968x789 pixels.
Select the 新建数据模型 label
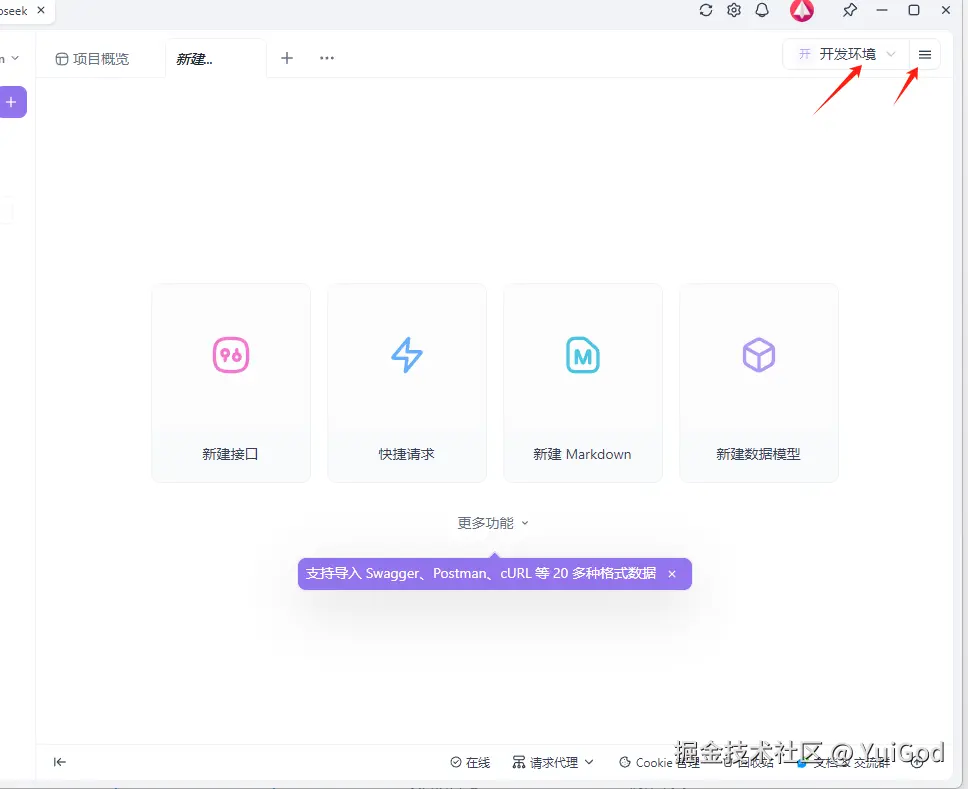point(758,454)
